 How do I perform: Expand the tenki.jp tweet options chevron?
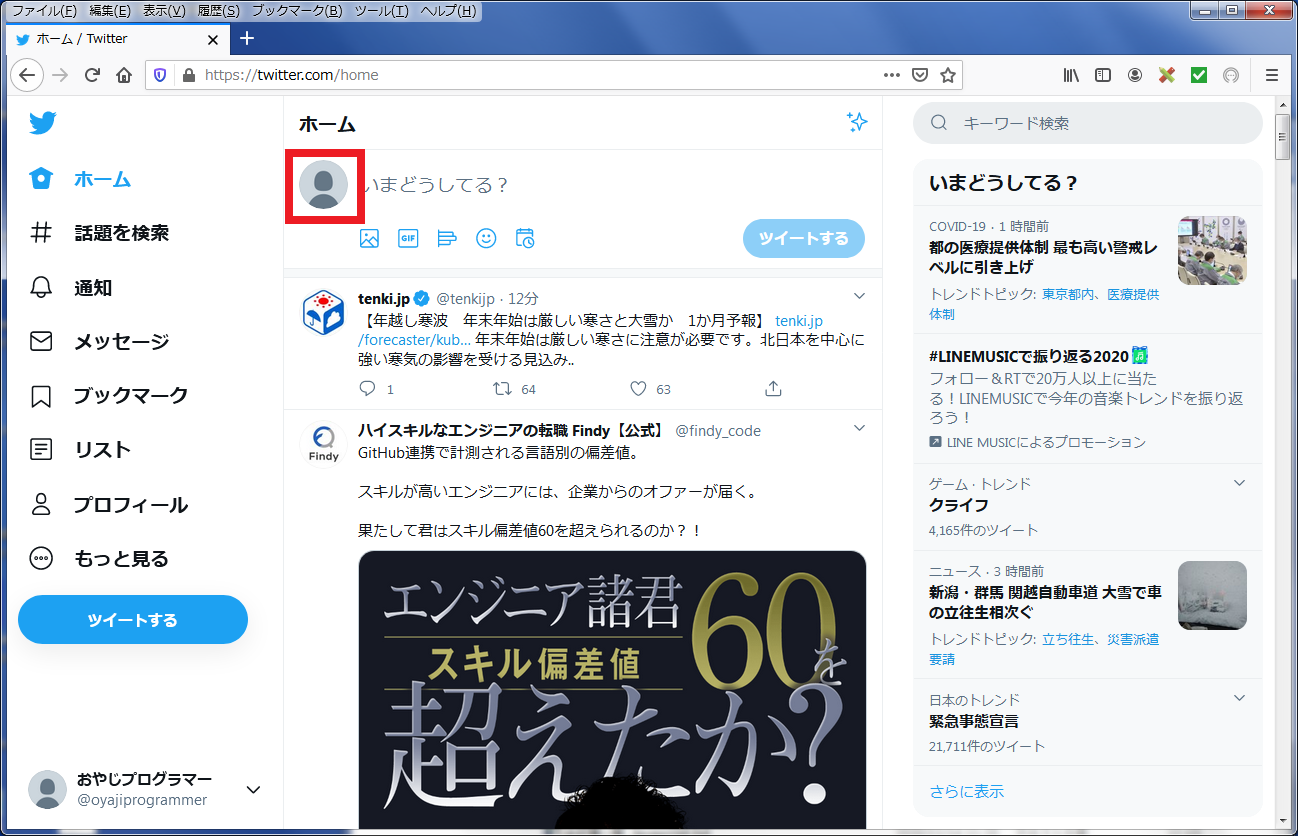click(859, 296)
